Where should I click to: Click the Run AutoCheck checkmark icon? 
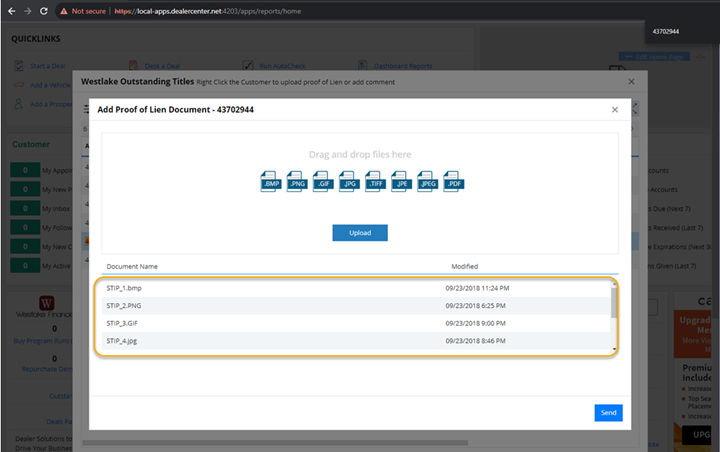(x=248, y=66)
